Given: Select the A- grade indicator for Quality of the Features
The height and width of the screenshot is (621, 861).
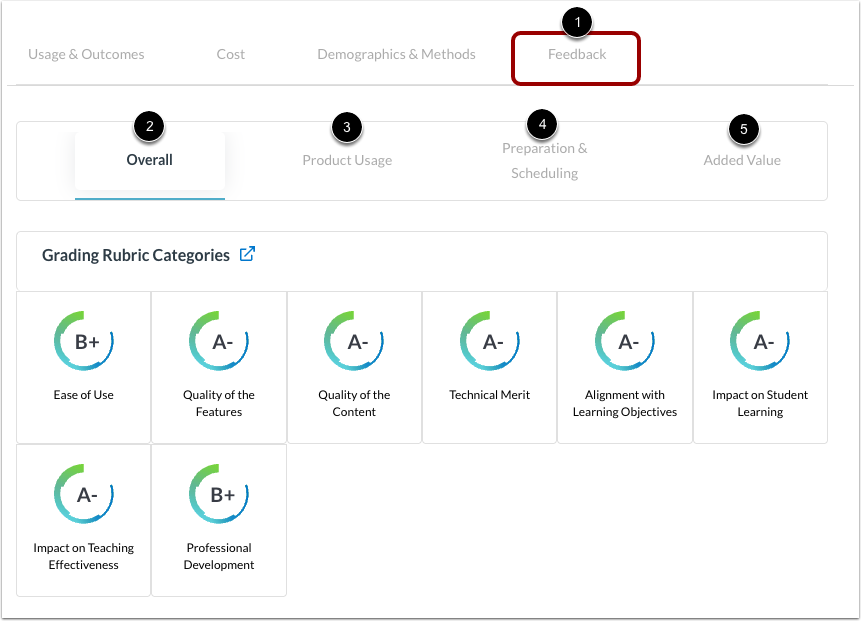Looking at the screenshot, I should pos(218,340).
